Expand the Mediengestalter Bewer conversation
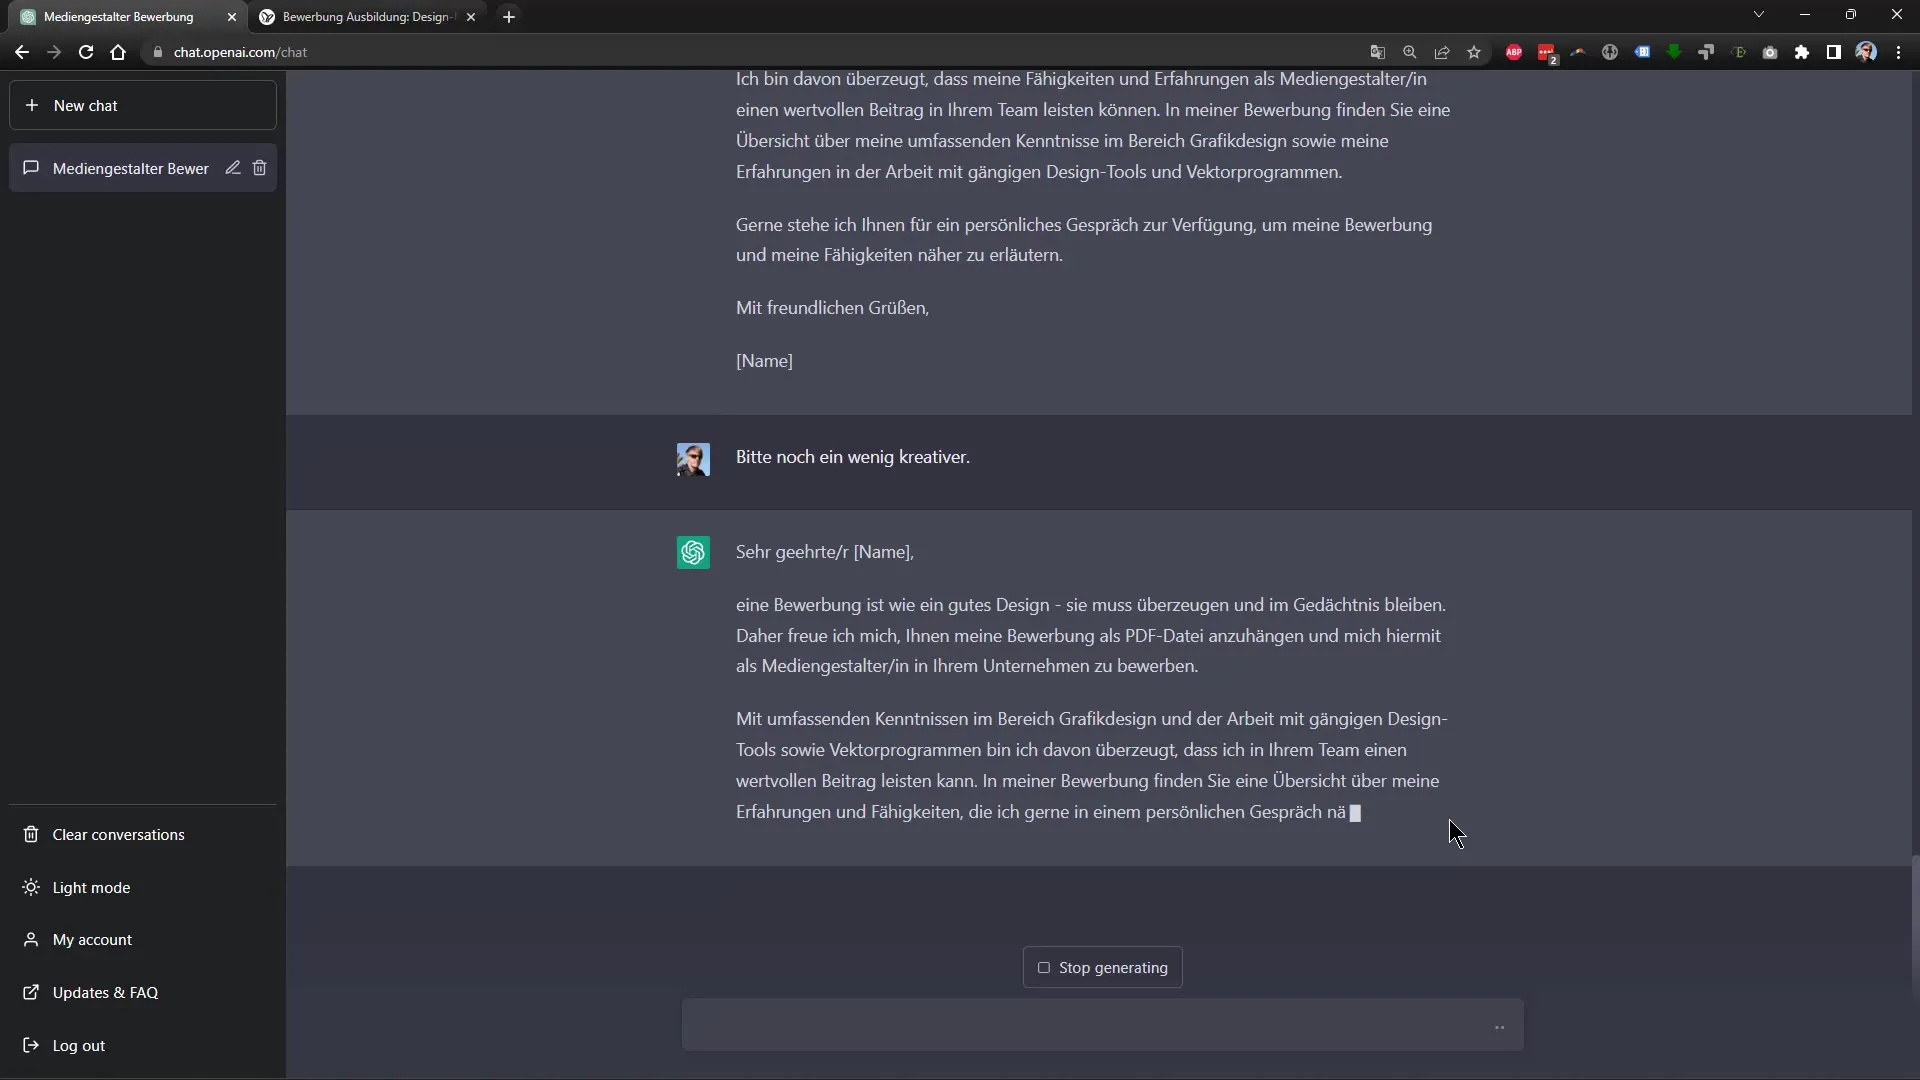 tap(131, 167)
